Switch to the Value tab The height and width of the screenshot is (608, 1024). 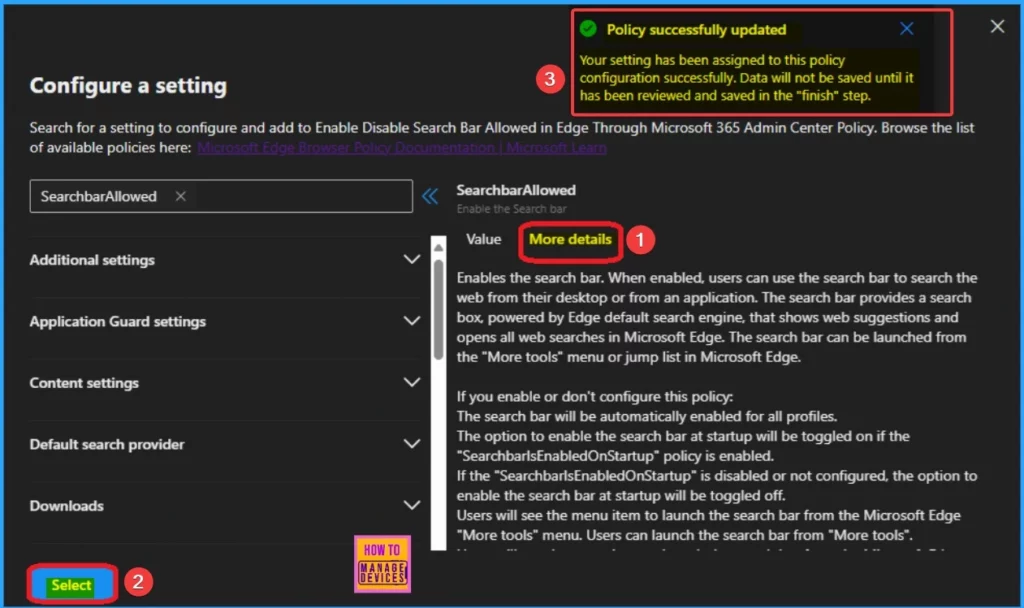(483, 239)
